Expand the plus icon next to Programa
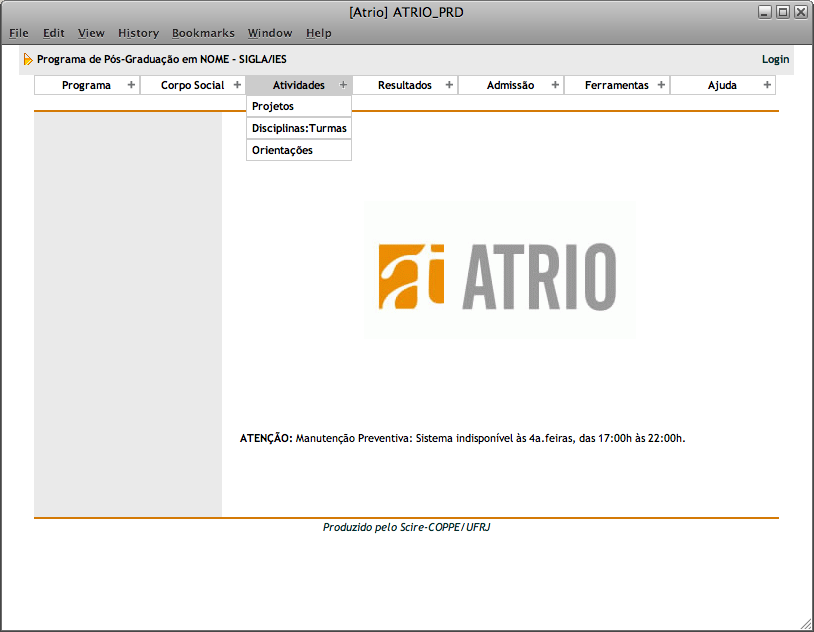This screenshot has width=814, height=632. point(131,85)
